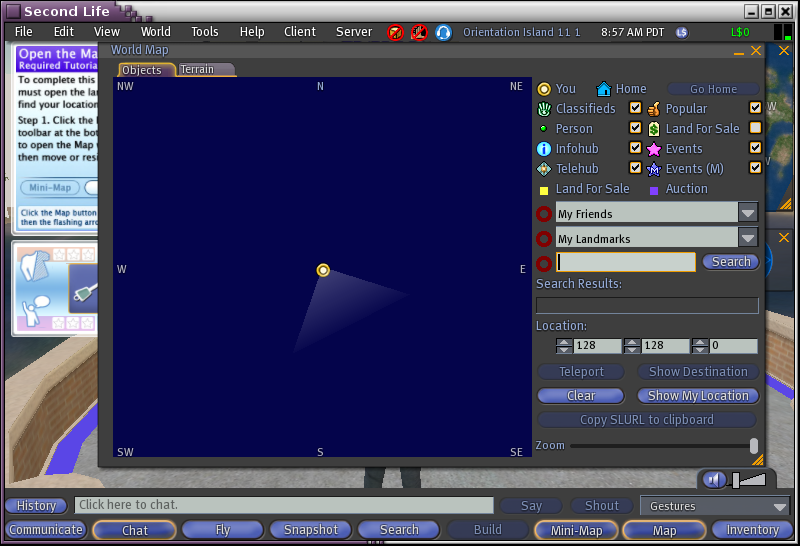This screenshot has width=800, height=546.
Task: Click the red ring beside My Landmarks
Action: [x=544, y=238]
